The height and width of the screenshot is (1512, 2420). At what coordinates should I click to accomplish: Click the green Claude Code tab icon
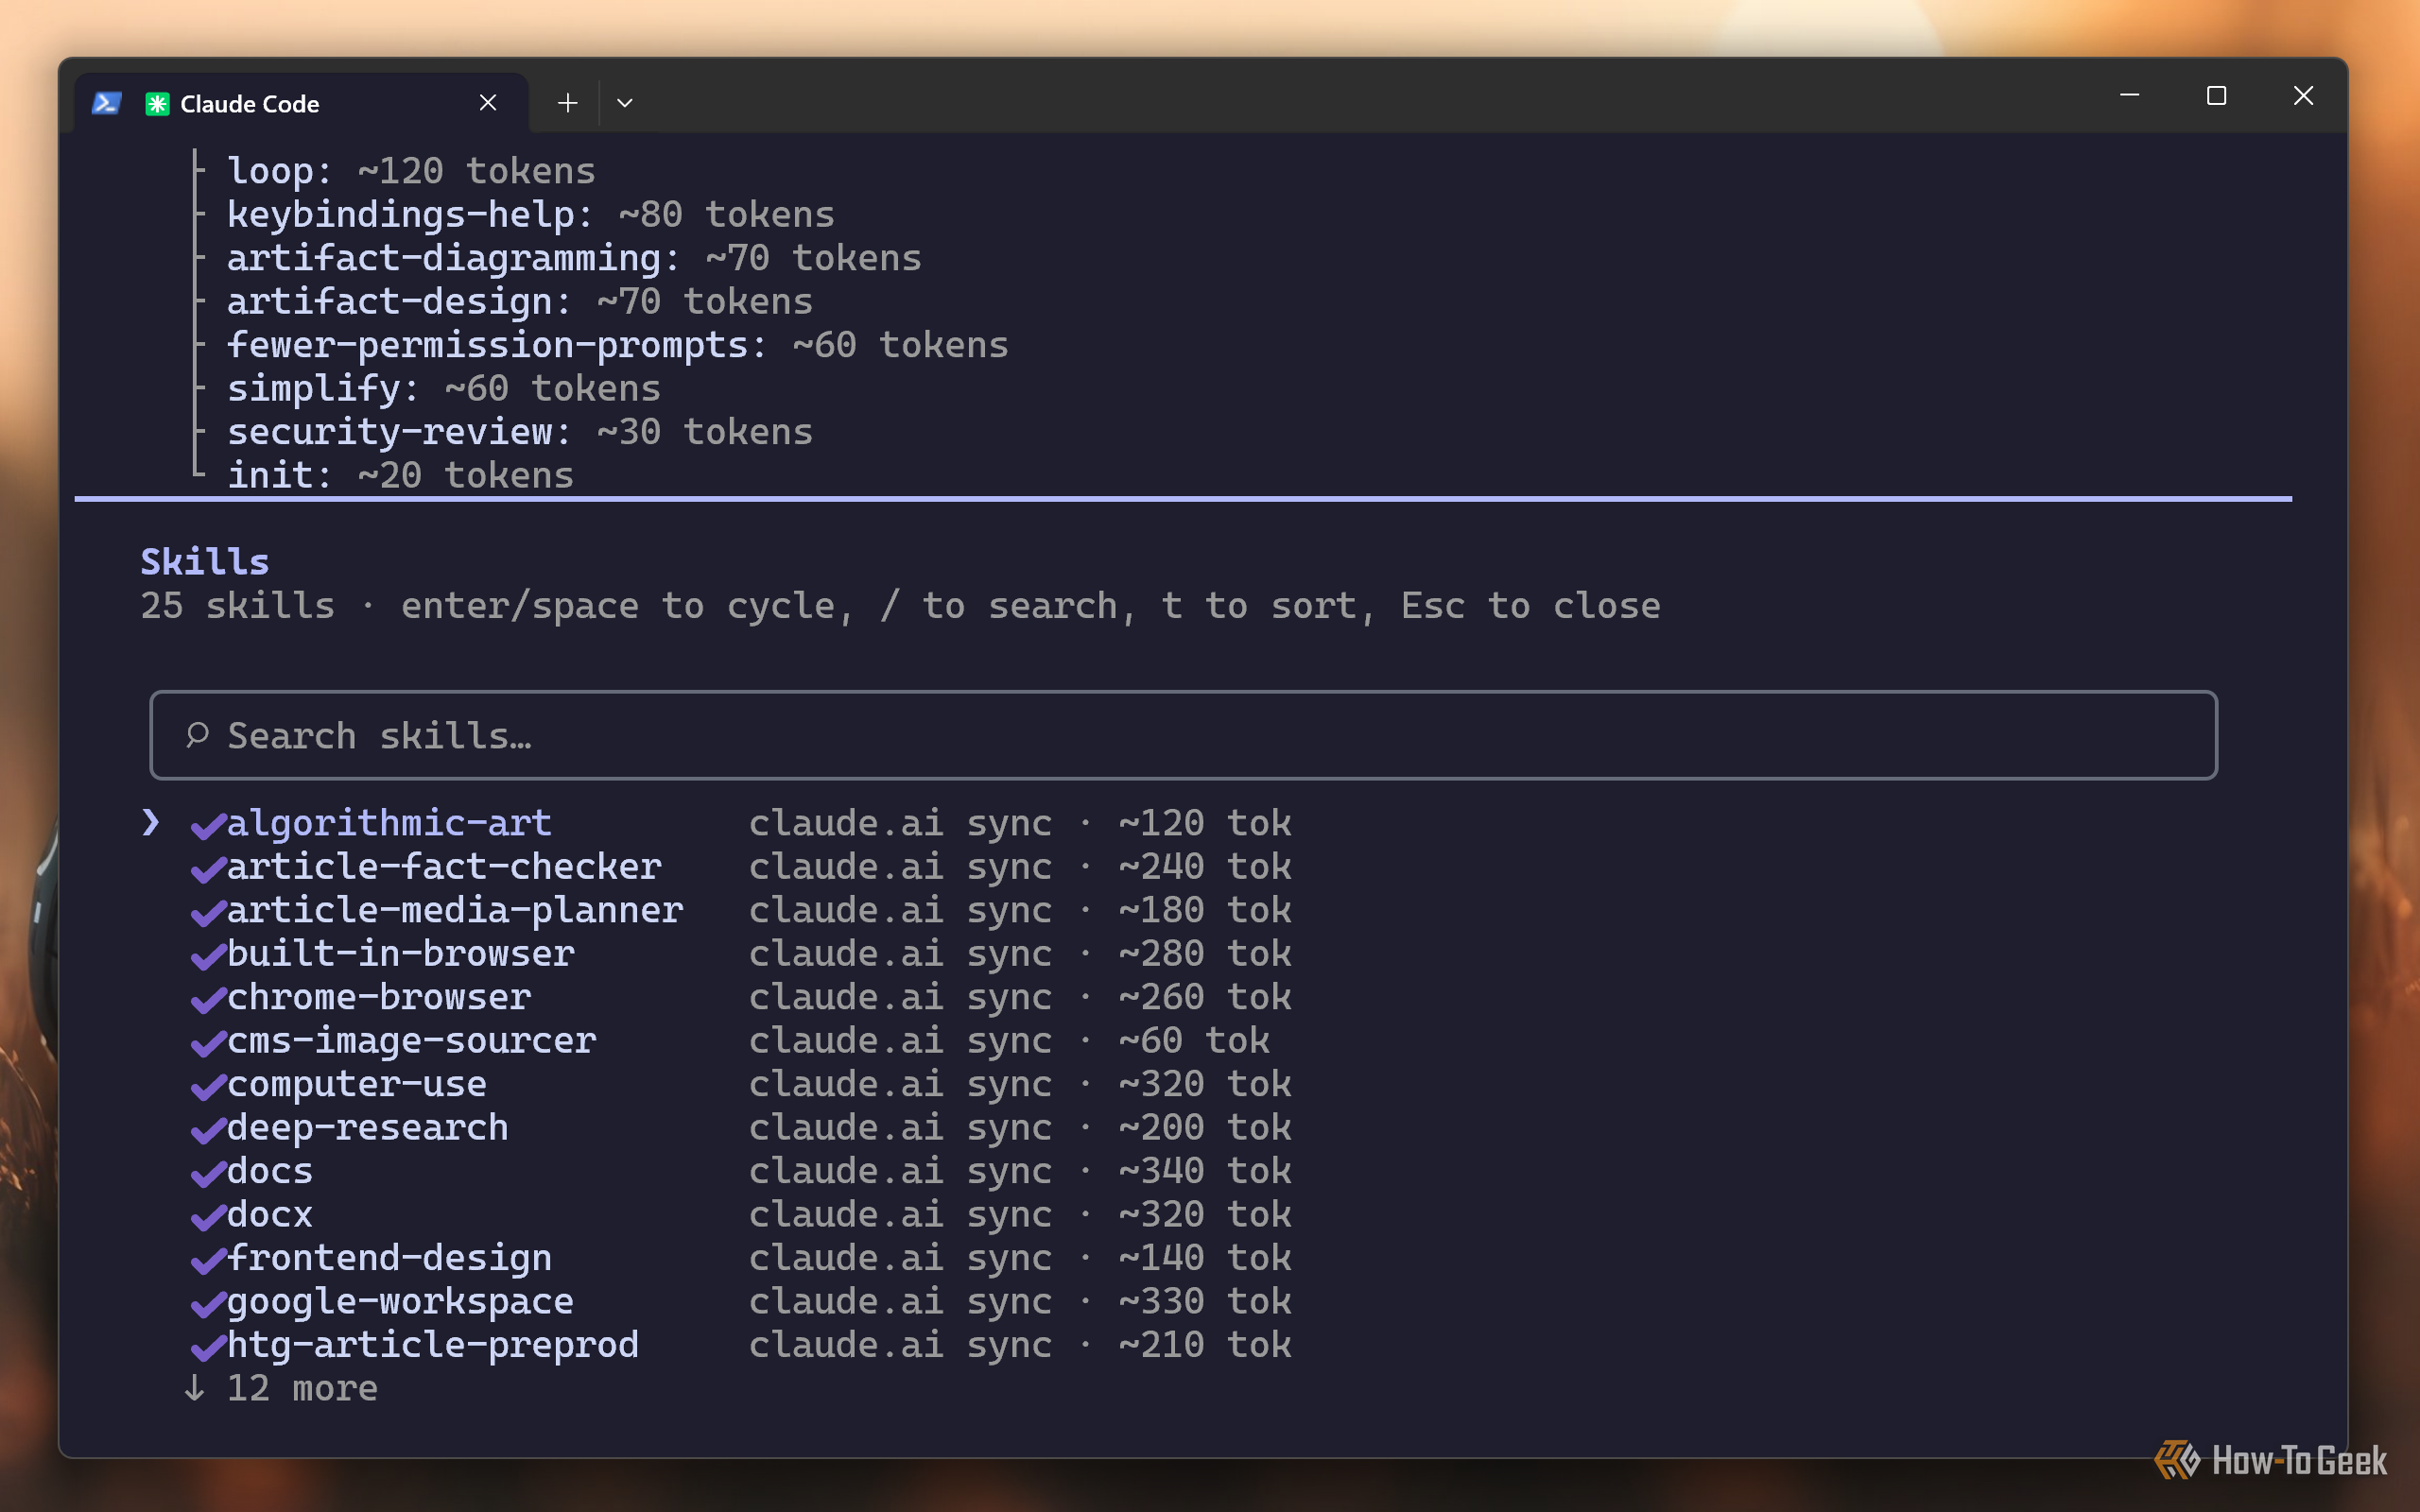point(157,104)
